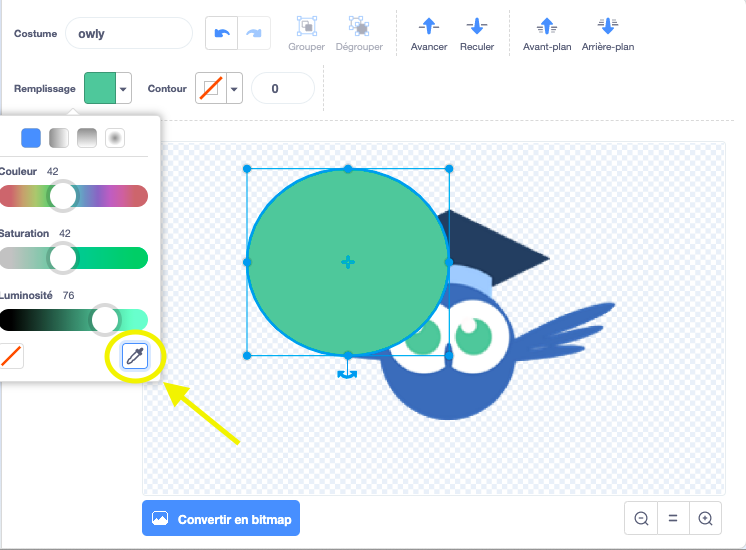Pick a color with the eyedropper tool
746x550 pixels.
click(135, 356)
